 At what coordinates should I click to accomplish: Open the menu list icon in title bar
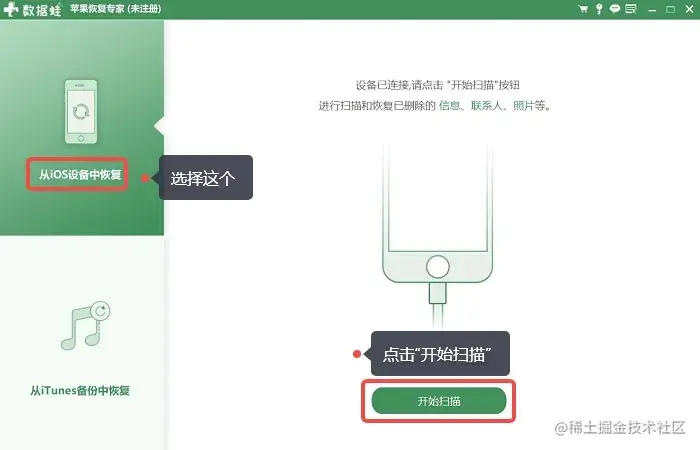click(x=631, y=9)
